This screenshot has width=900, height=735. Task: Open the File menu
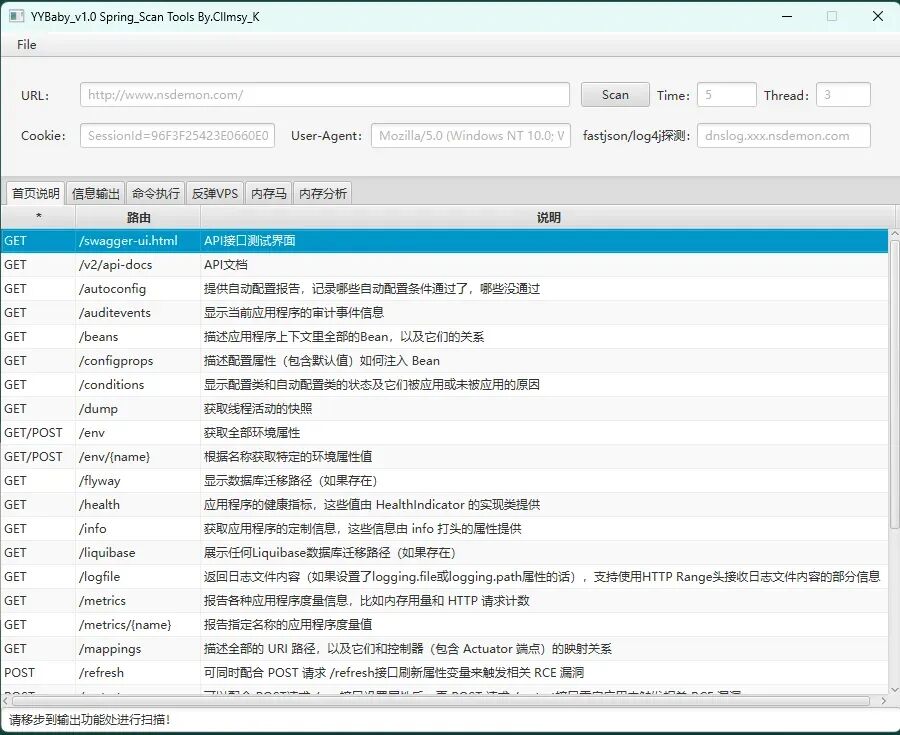26,45
